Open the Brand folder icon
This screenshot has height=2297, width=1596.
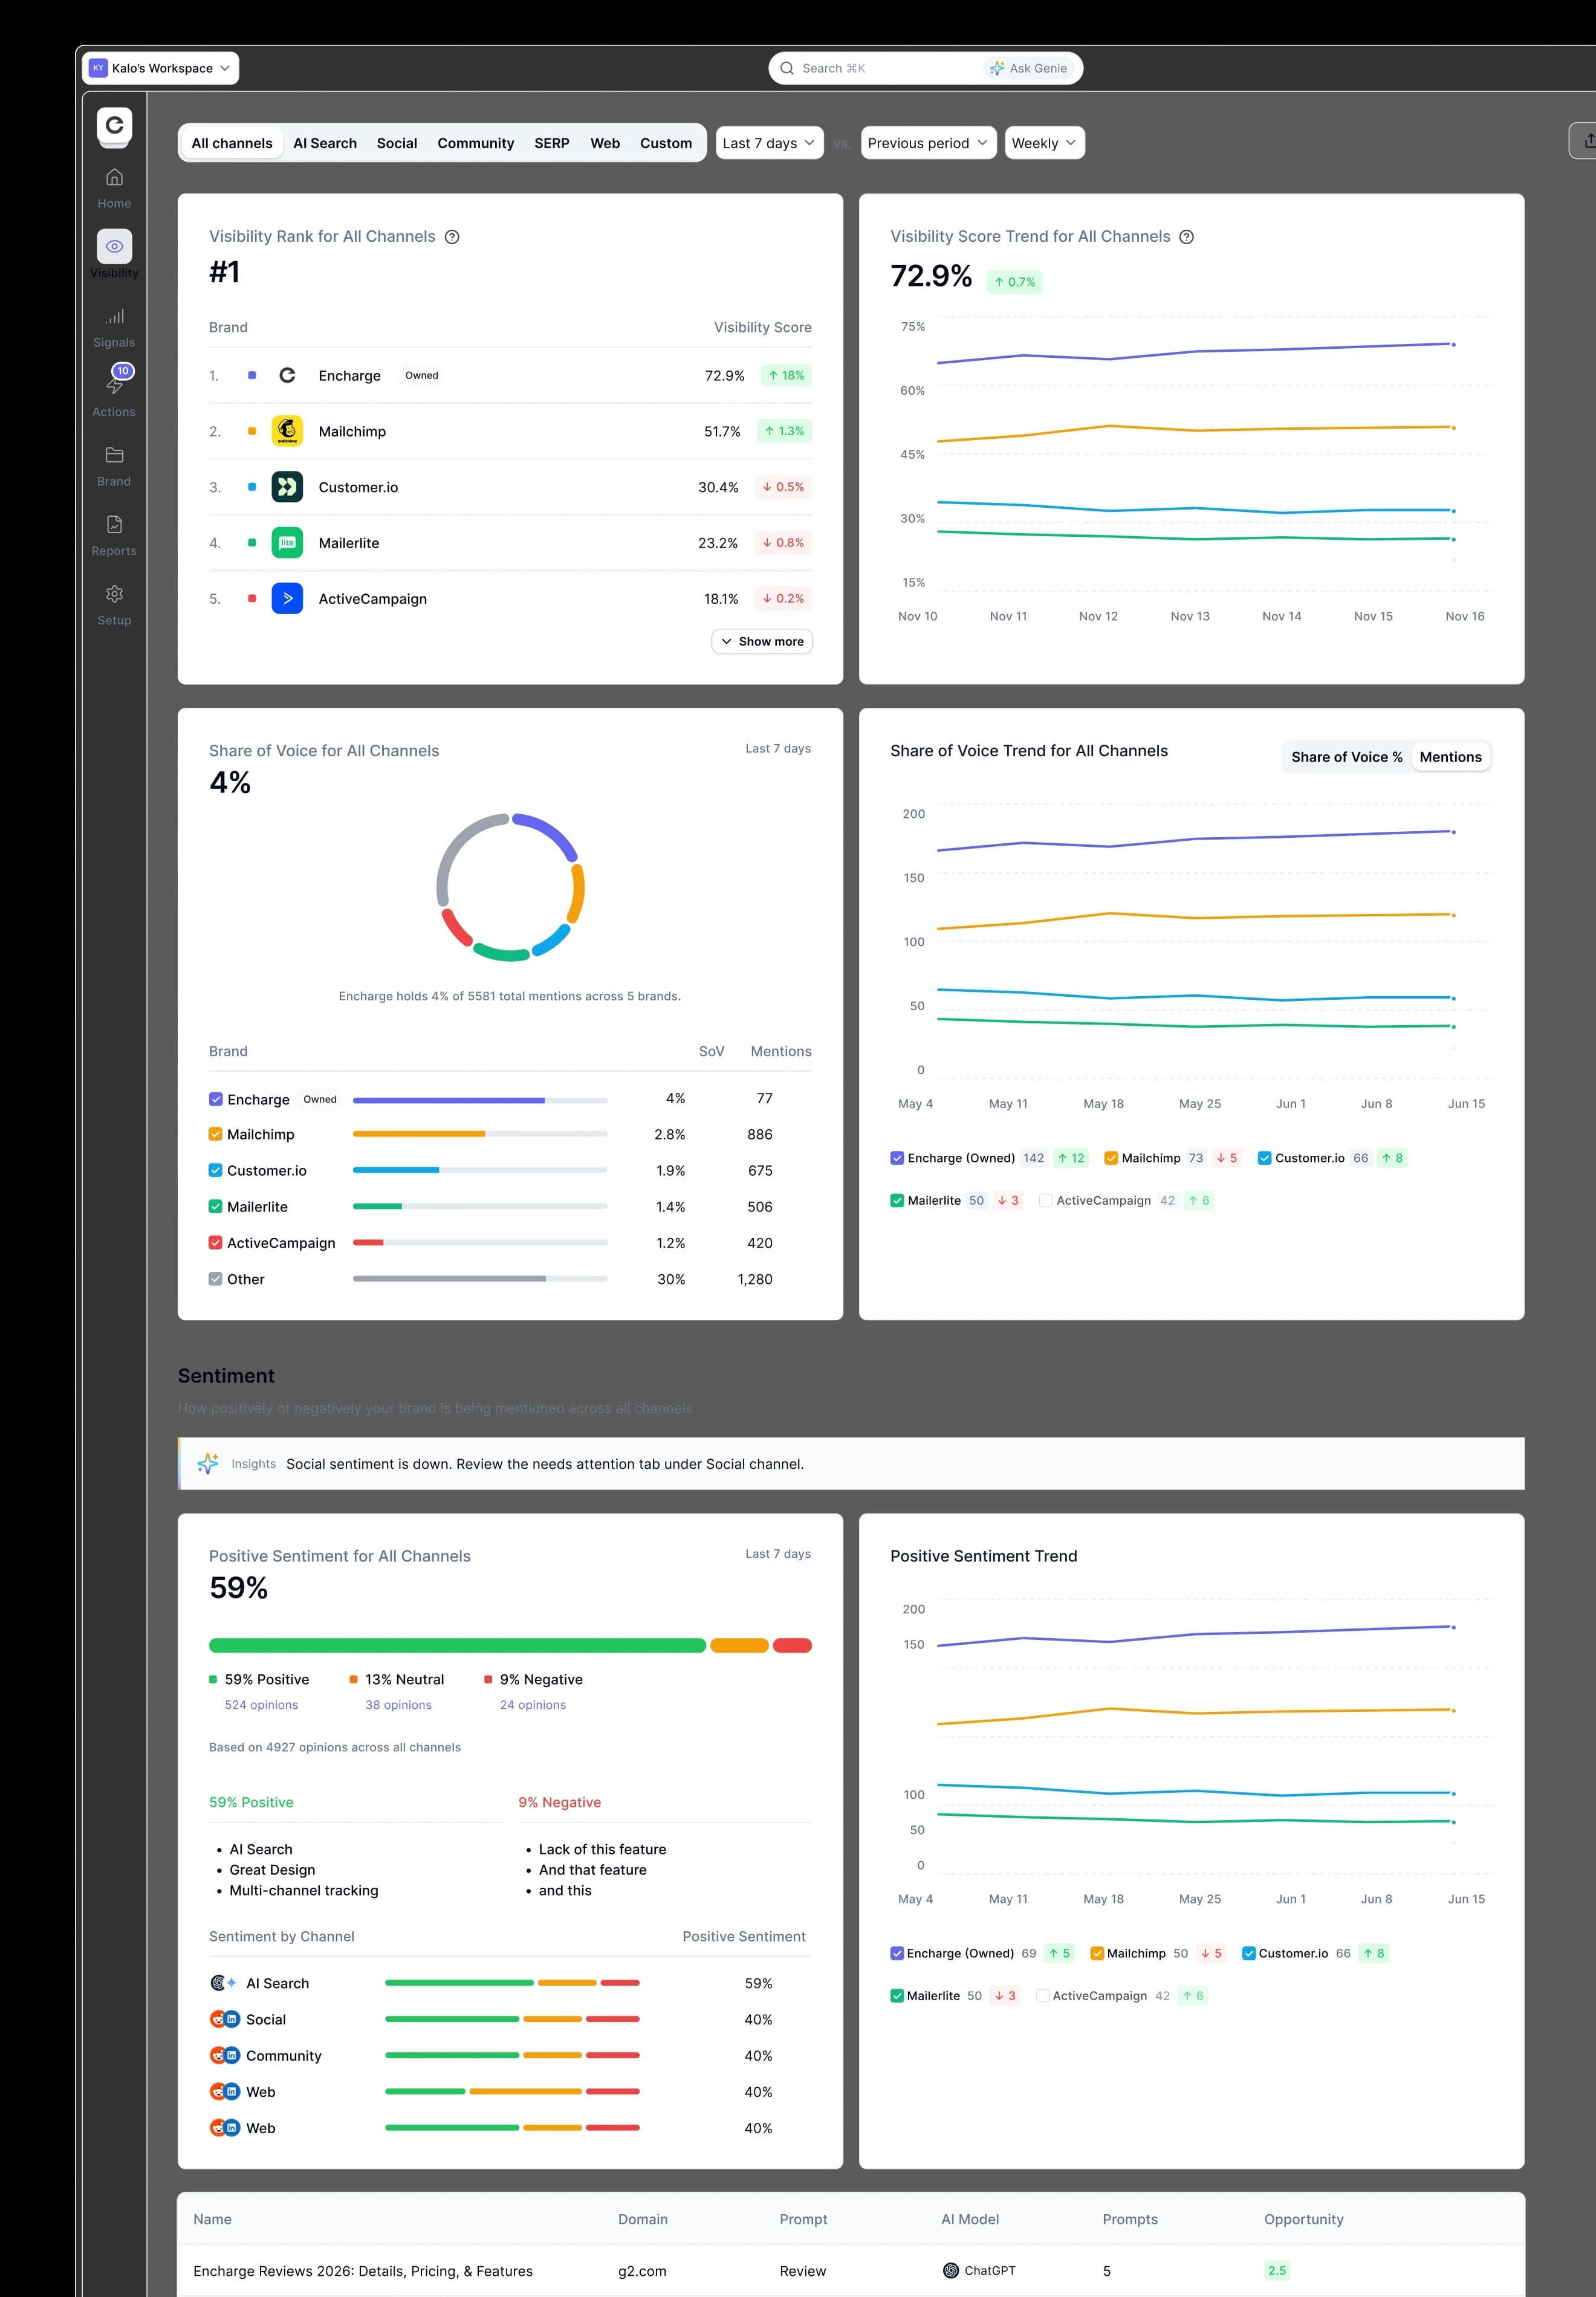click(114, 455)
